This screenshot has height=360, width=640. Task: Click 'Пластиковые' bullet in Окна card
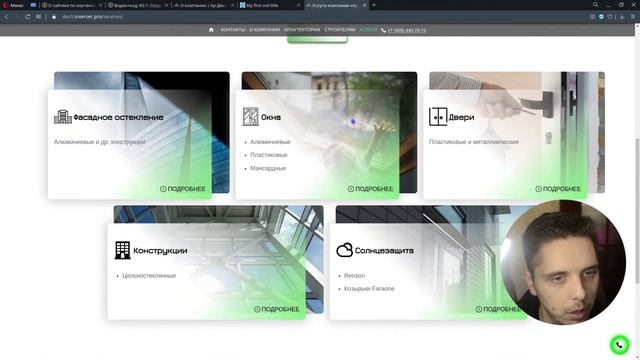(x=269, y=155)
